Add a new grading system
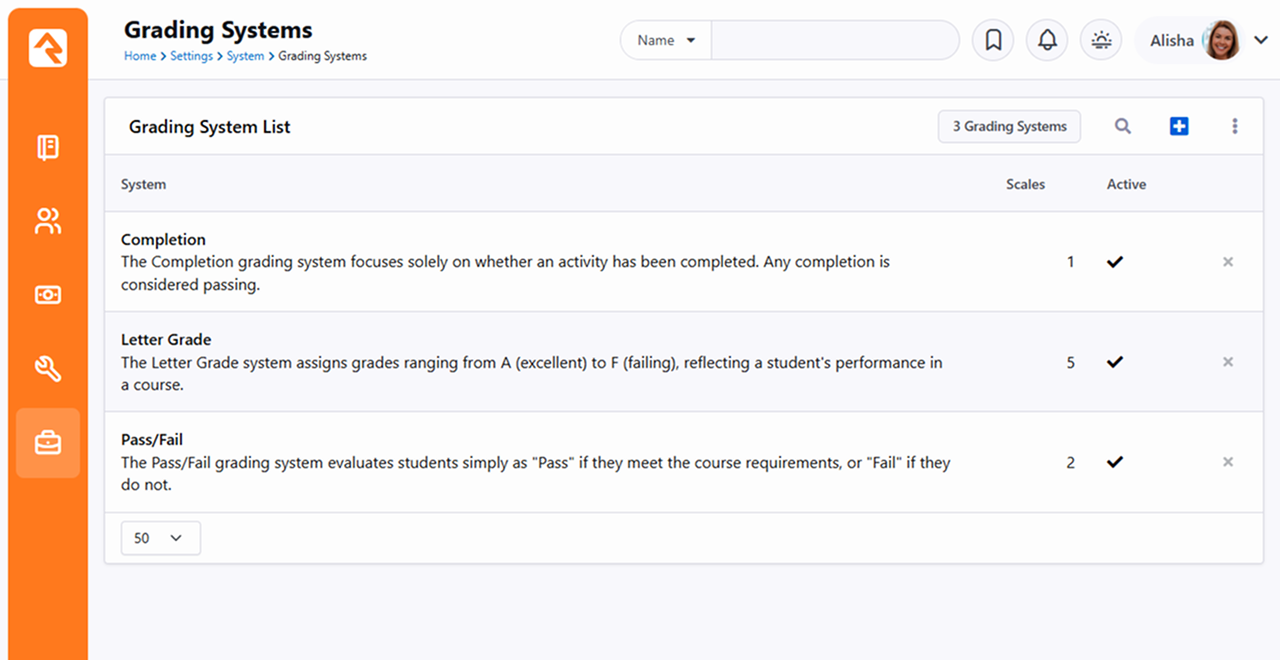 pyautogui.click(x=1179, y=126)
